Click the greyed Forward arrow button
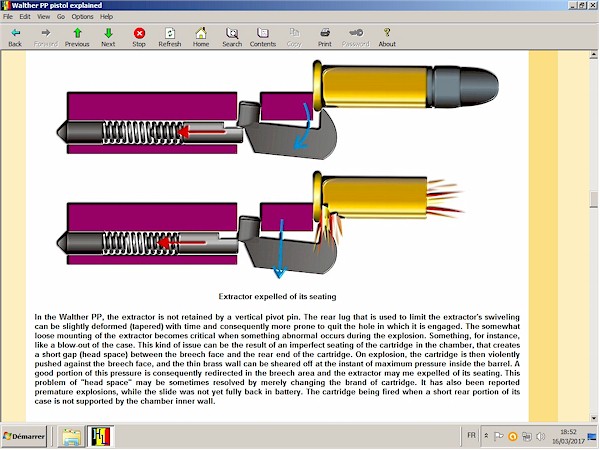The width and height of the screenshot is (600, 450). point(46,37)
